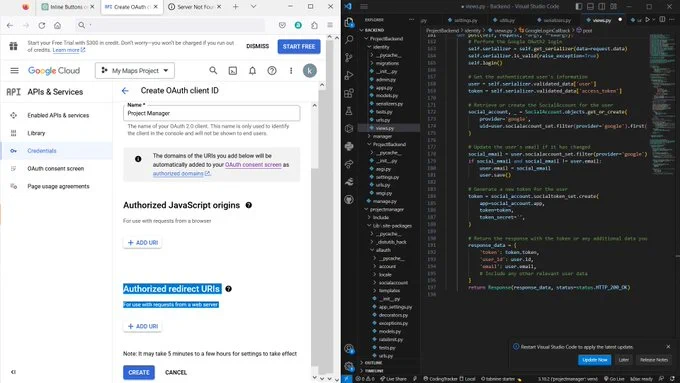
Task: Click the browser address bar
Action: (x=170, y=25)
